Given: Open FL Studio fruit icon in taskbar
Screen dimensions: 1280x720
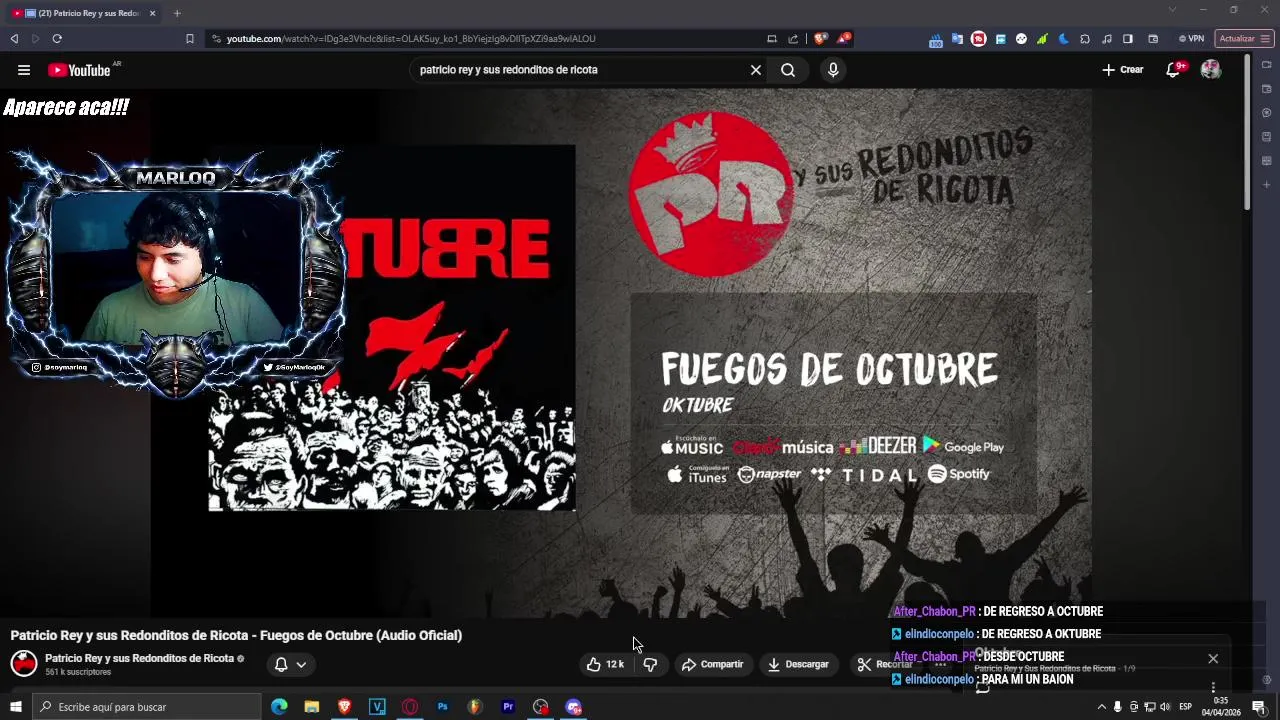Looking at the screenshot, I should 475,707.
